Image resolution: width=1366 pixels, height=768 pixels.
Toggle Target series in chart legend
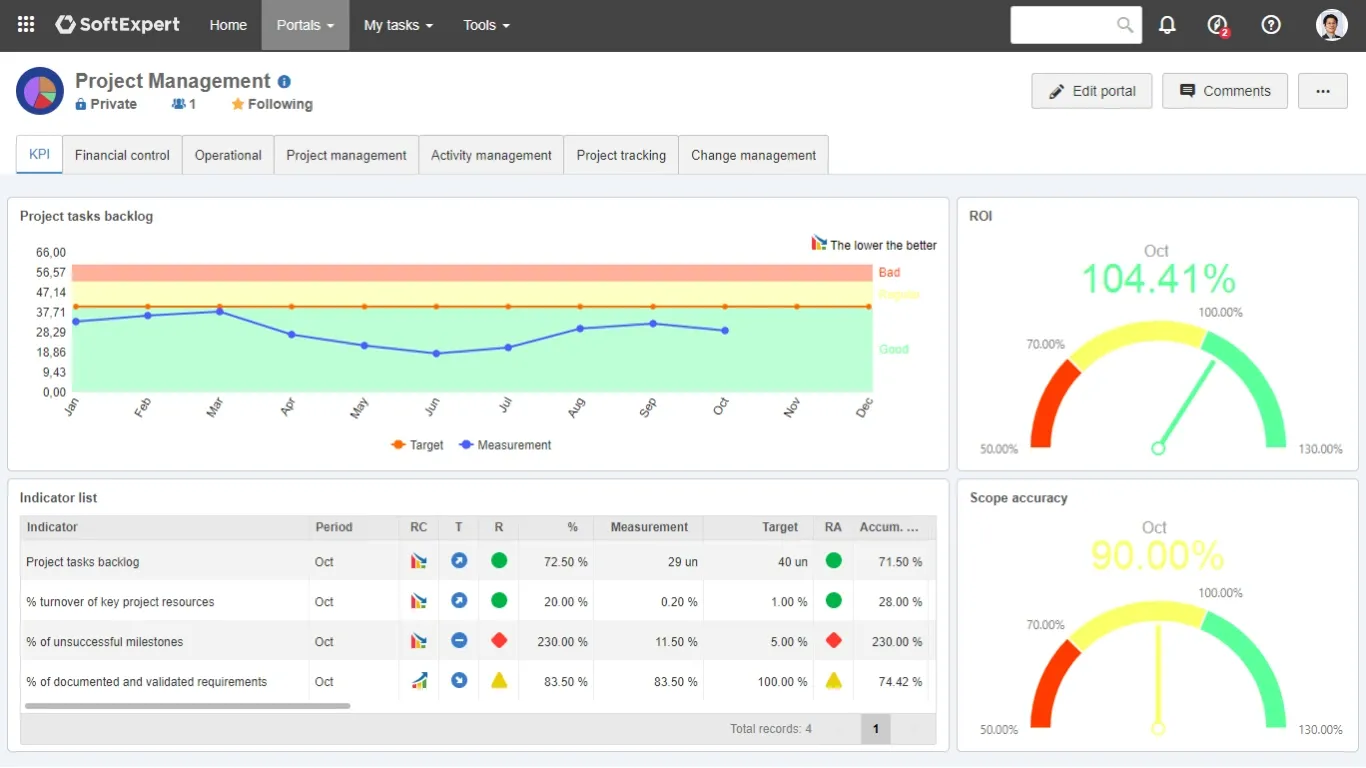coord(417,445)
